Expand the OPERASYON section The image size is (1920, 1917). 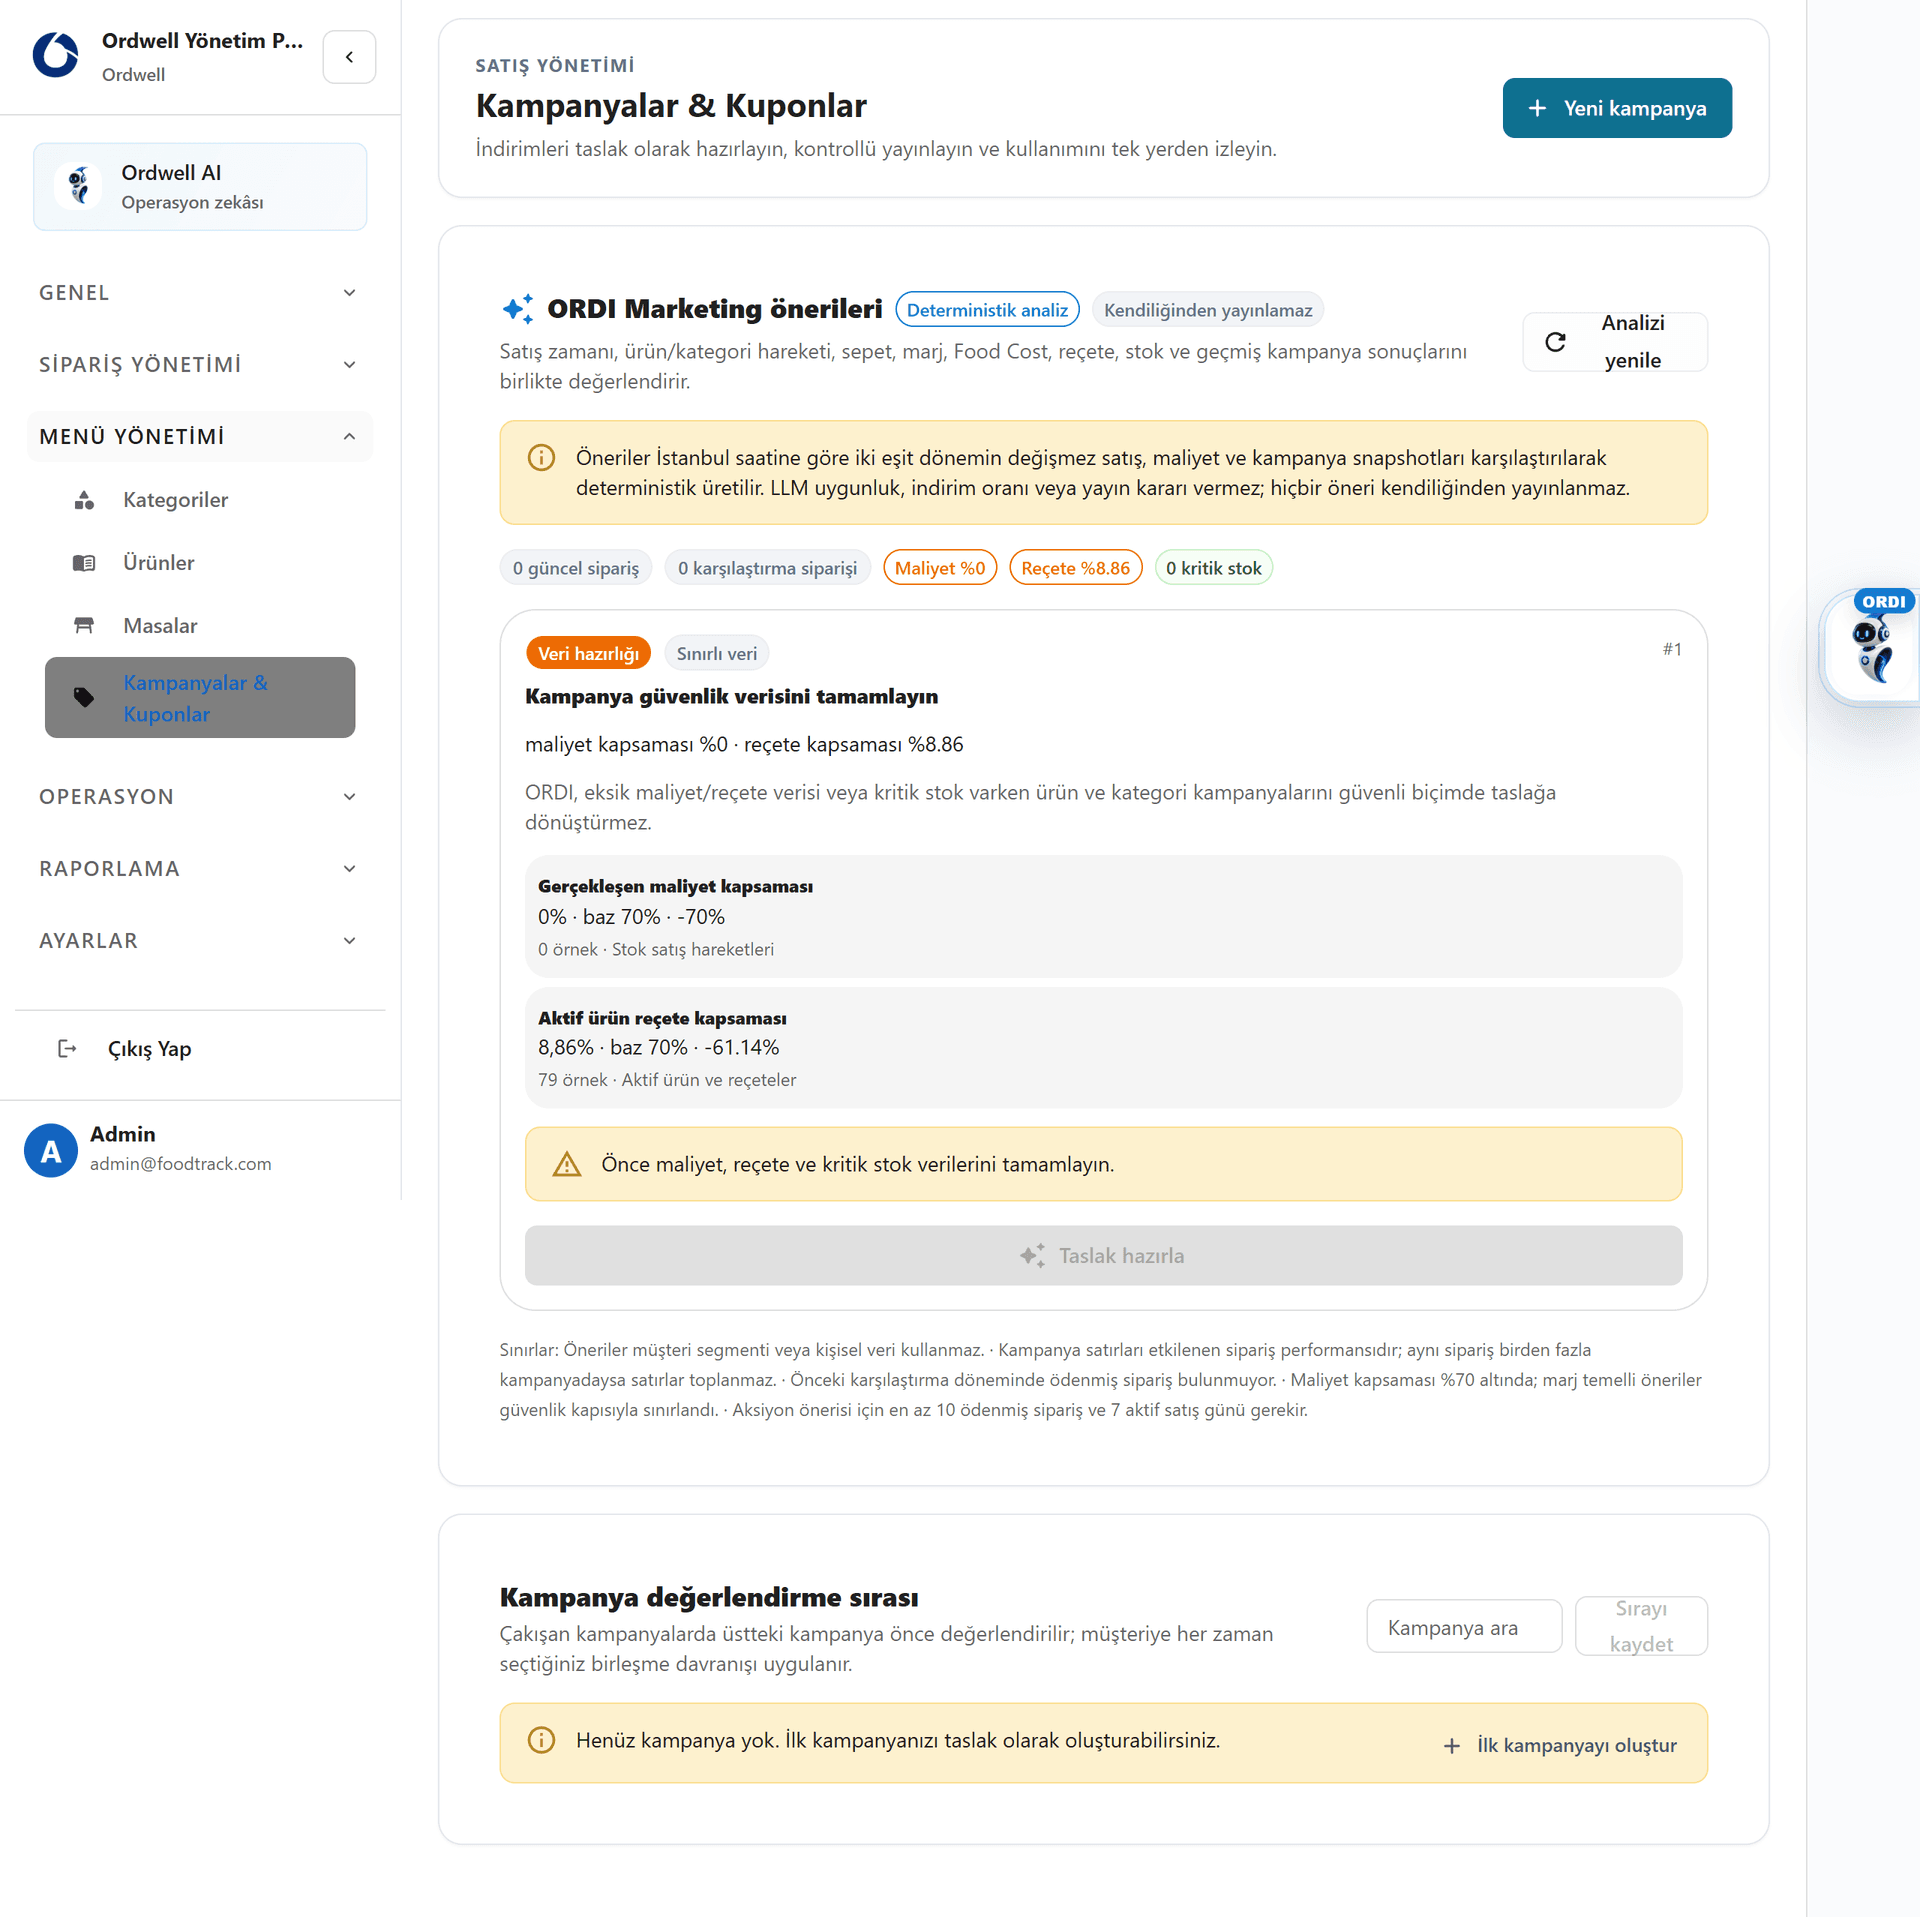[x=199, y=797]
